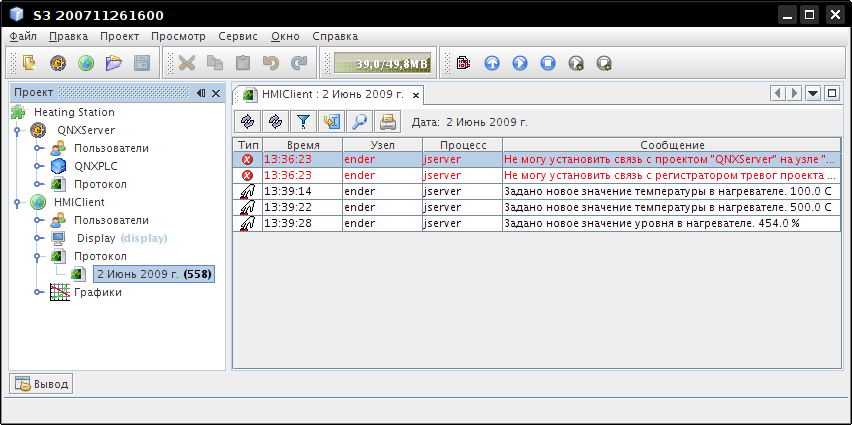This screenshot has width=852, height=425.
Task: Click the globe client toolbar icon
Action: pyautogui.click(x=86, y=63)
